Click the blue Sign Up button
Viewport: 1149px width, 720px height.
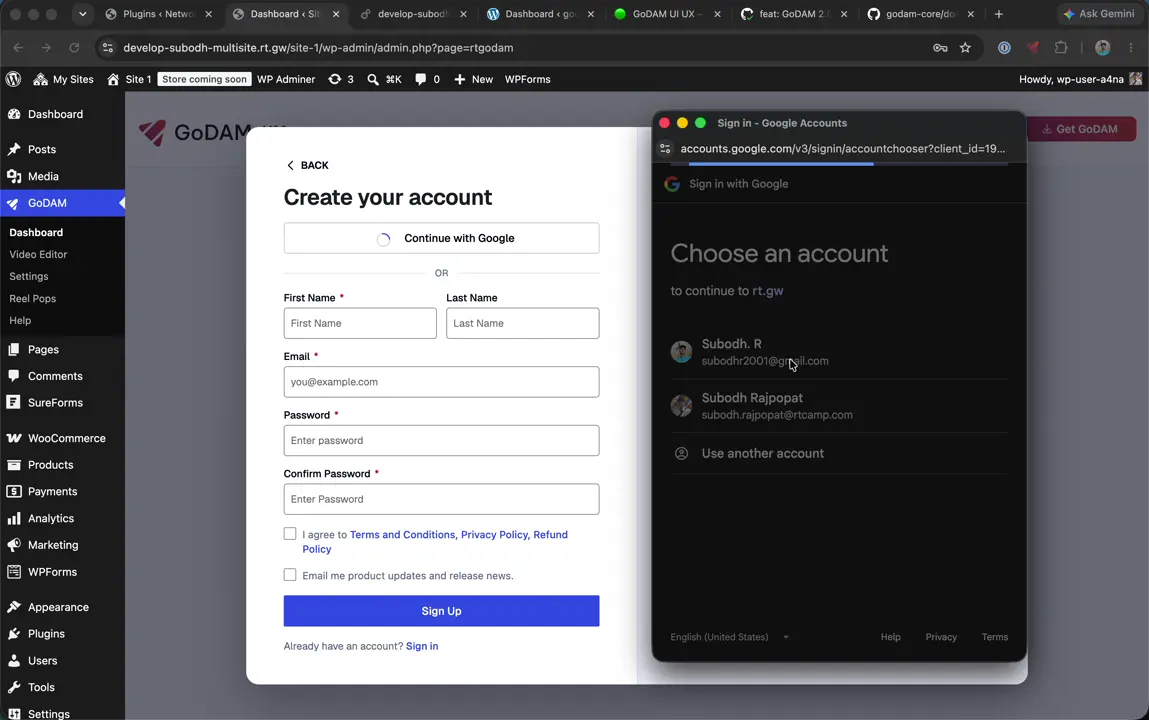tap(441, 611)
